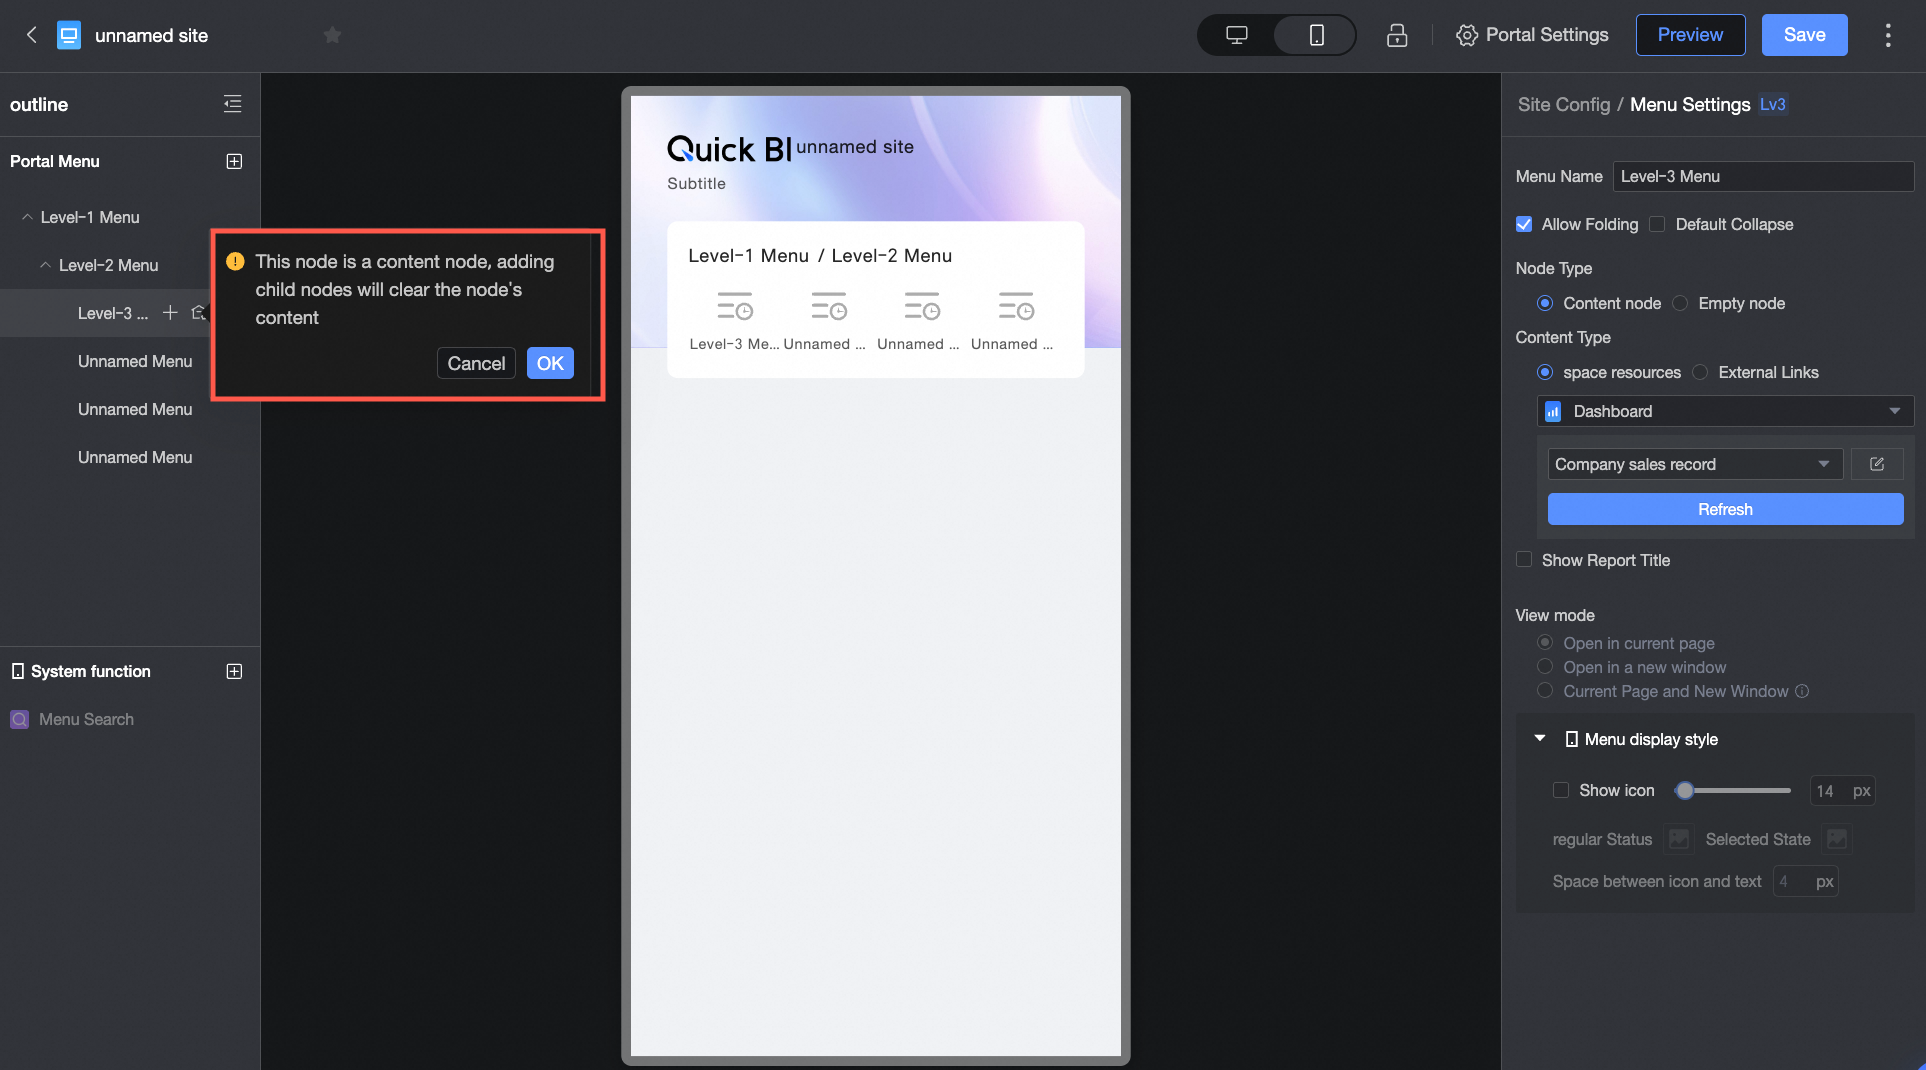This screenshot has height=1070, width=1926.
Task: Collapse the outline panel
Action: point(233,104)
